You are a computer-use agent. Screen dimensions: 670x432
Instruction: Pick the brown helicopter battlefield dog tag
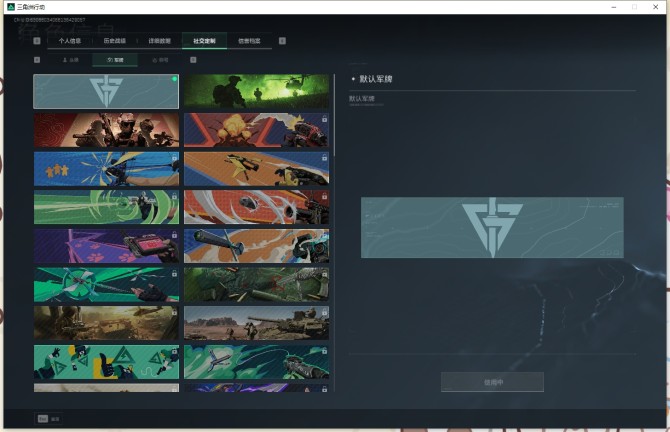tap(106, 323)
